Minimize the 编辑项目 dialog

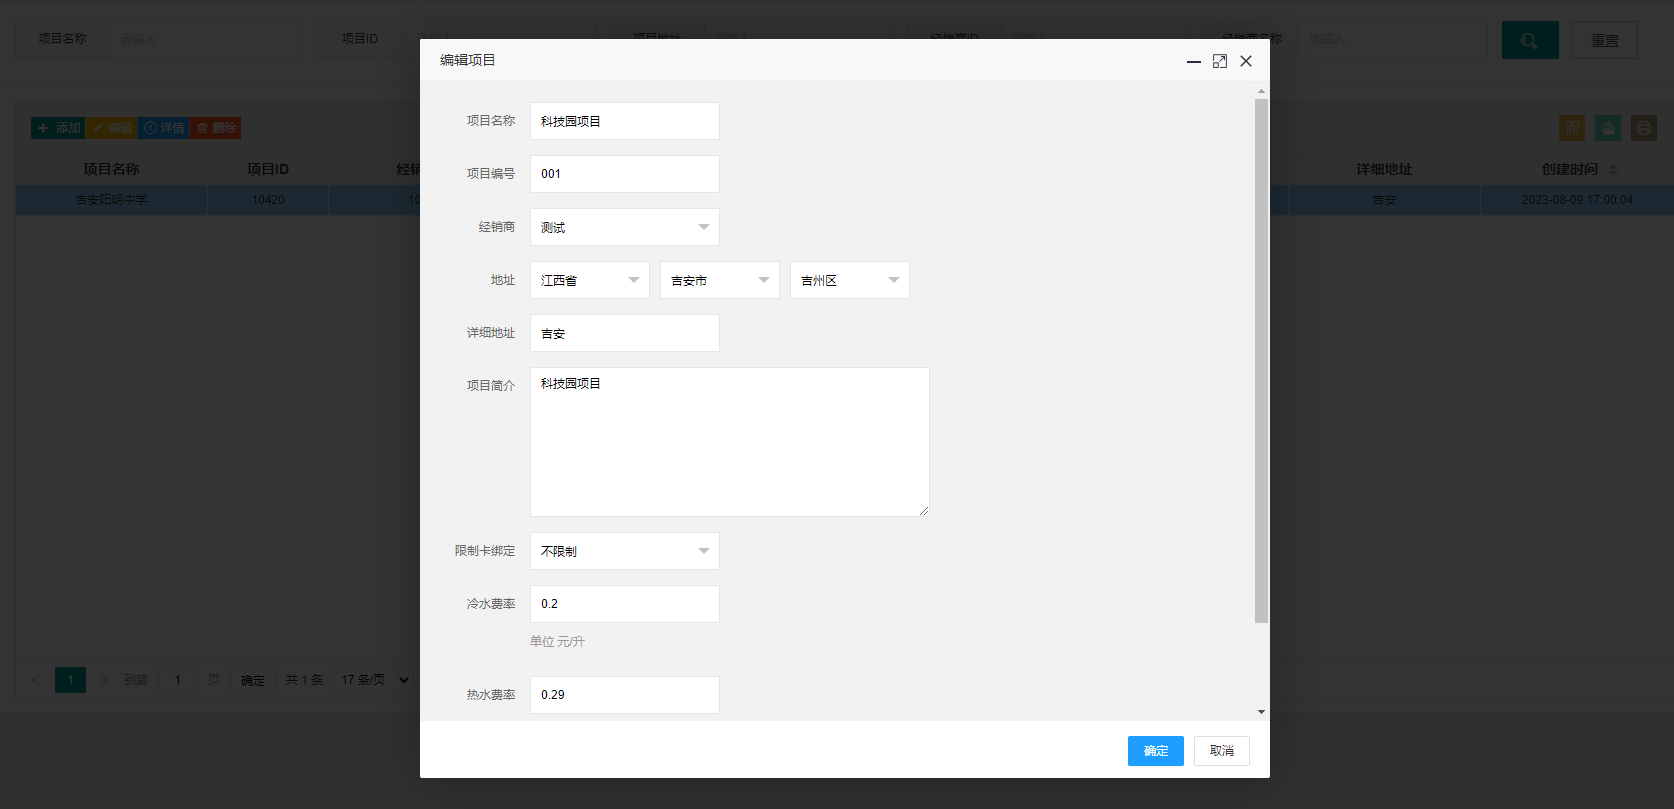pyautogui.click(x=1194, y=61)
